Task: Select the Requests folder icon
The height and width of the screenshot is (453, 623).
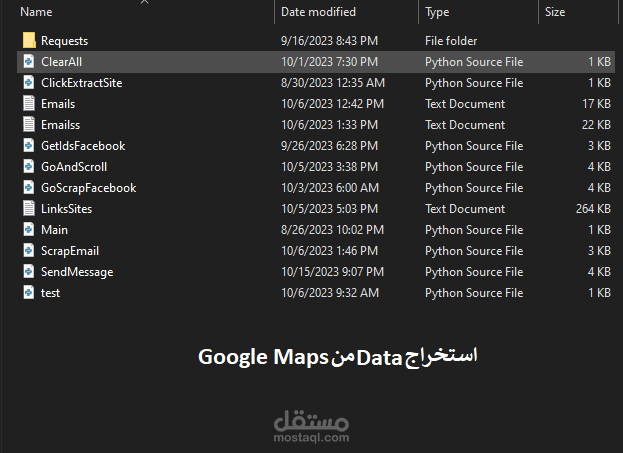Action: (x=29, y=41)
